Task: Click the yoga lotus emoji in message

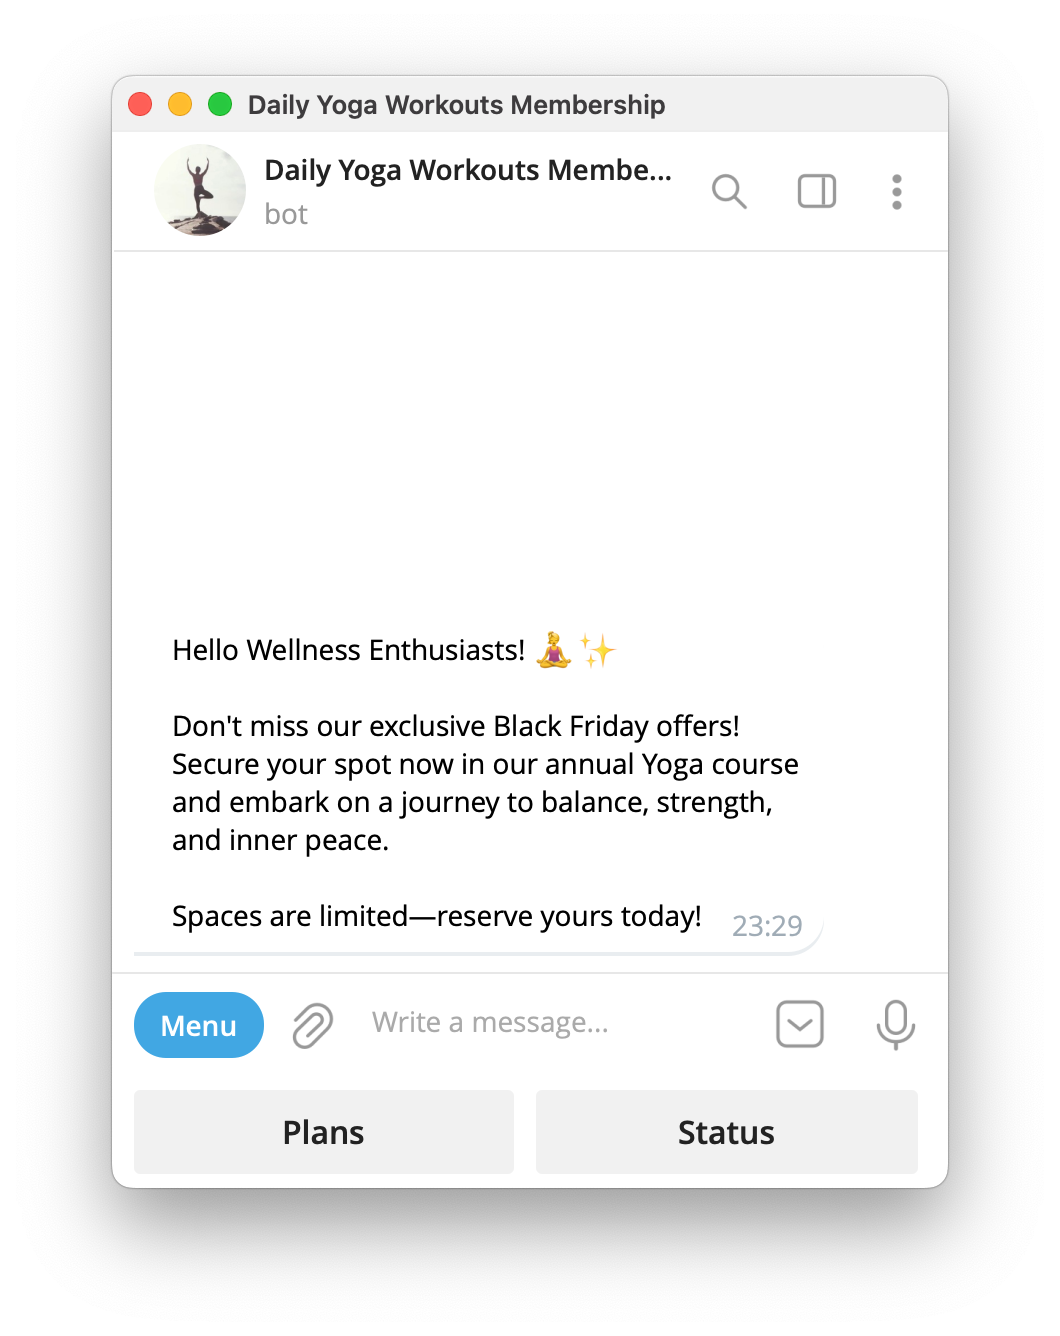Action: point(554,650)
